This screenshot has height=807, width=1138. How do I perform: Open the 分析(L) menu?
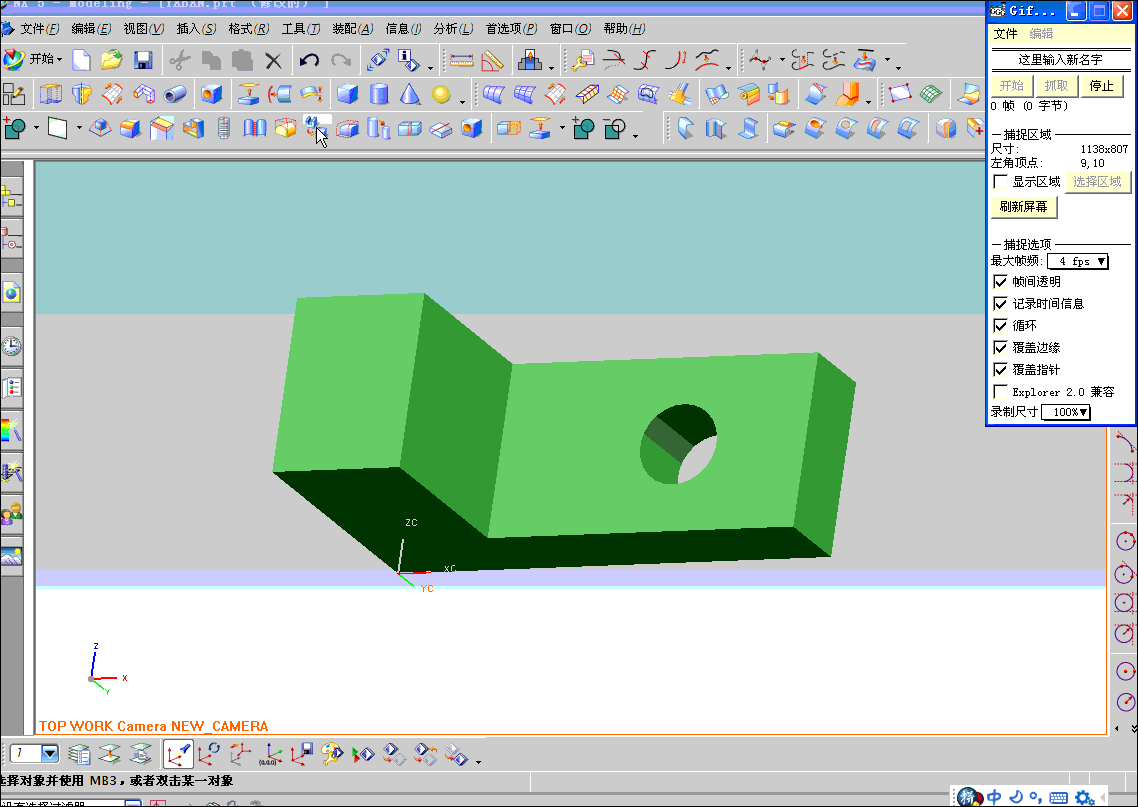tap(453, 28)
